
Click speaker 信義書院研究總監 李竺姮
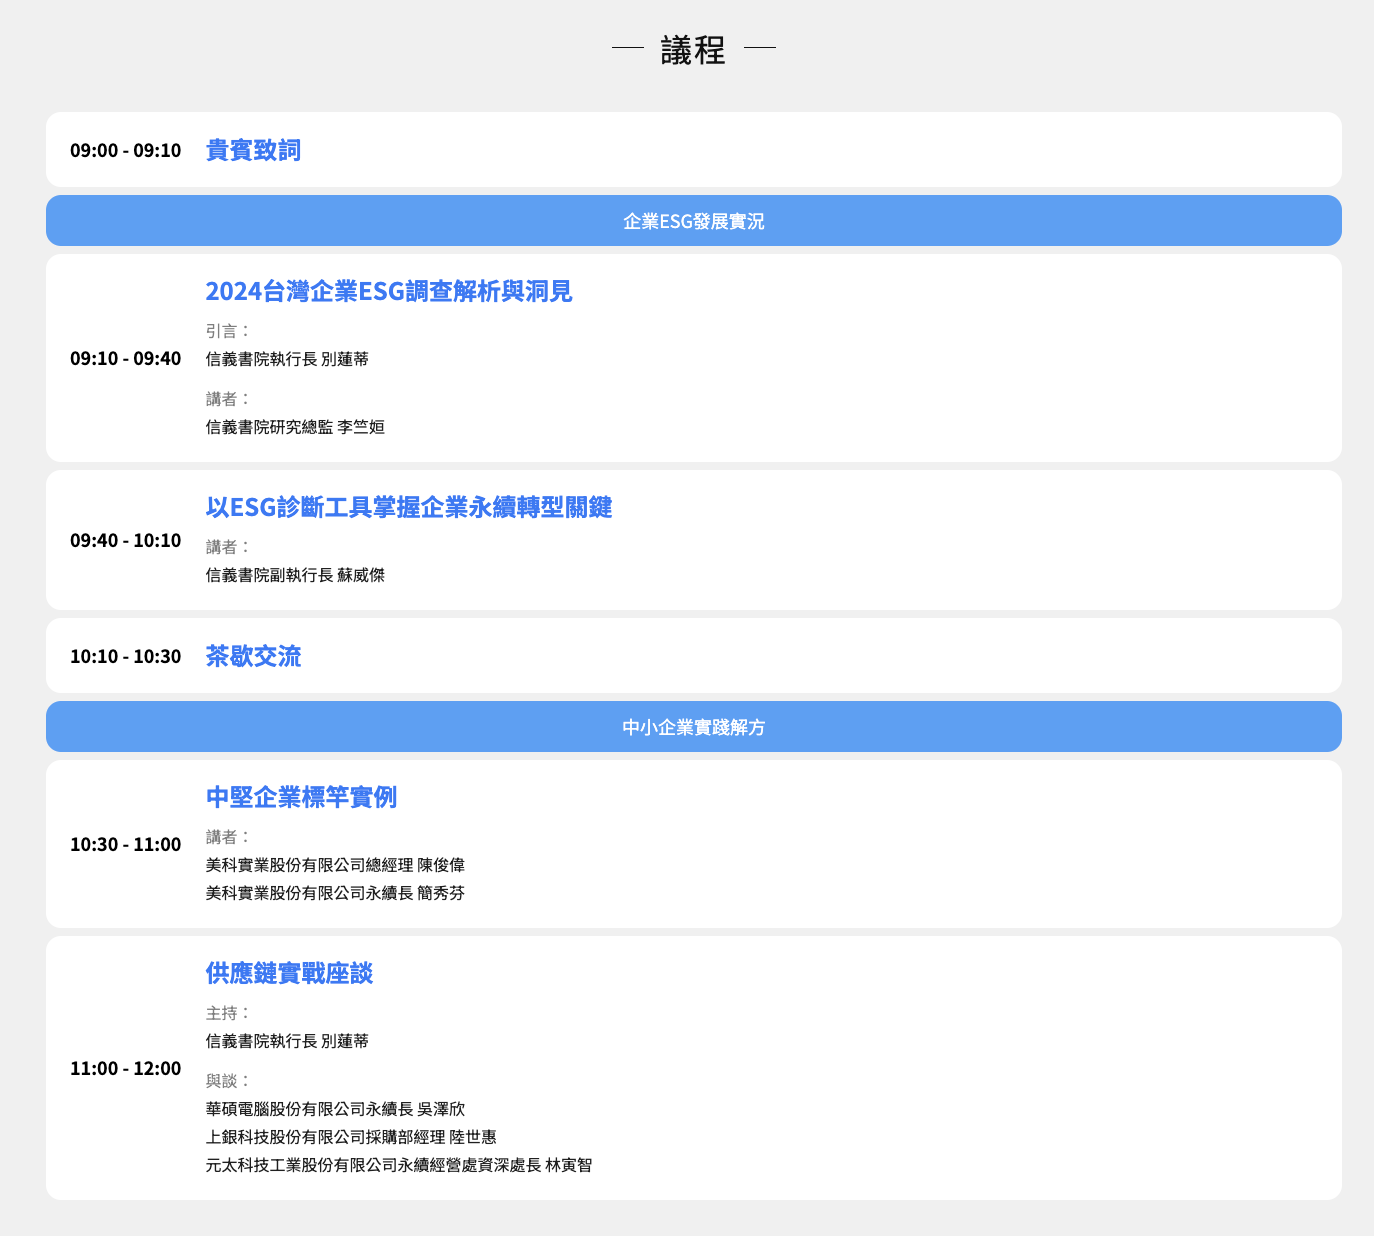click(x=295, y=427)
